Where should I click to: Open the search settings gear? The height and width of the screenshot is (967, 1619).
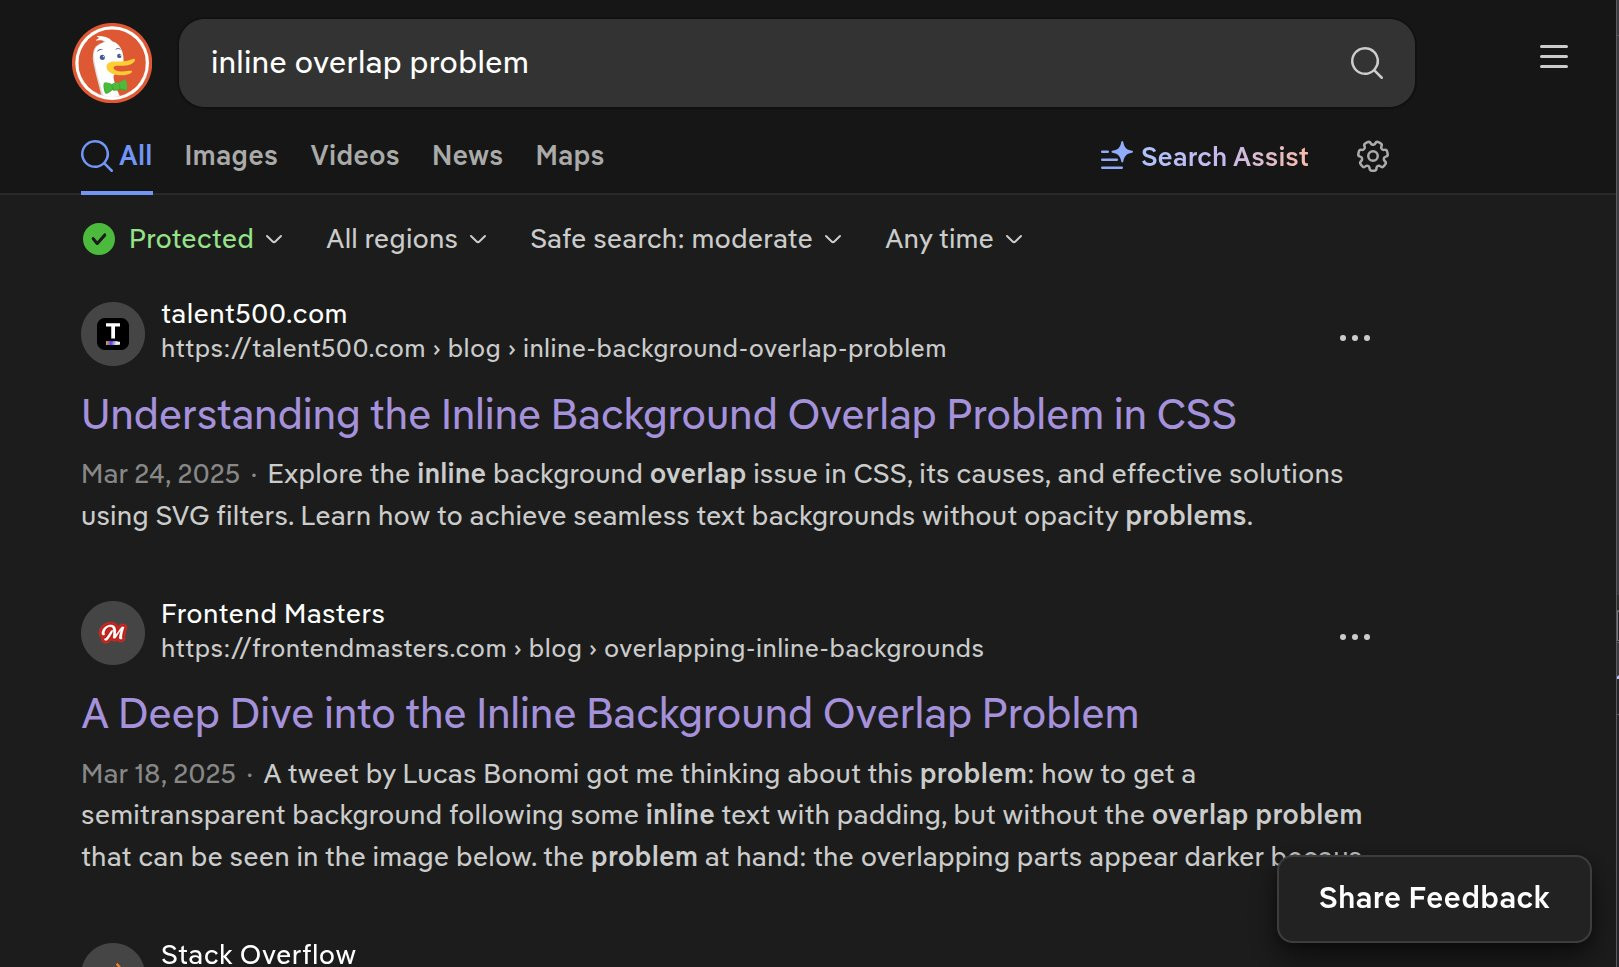[x=1373, y=156]
